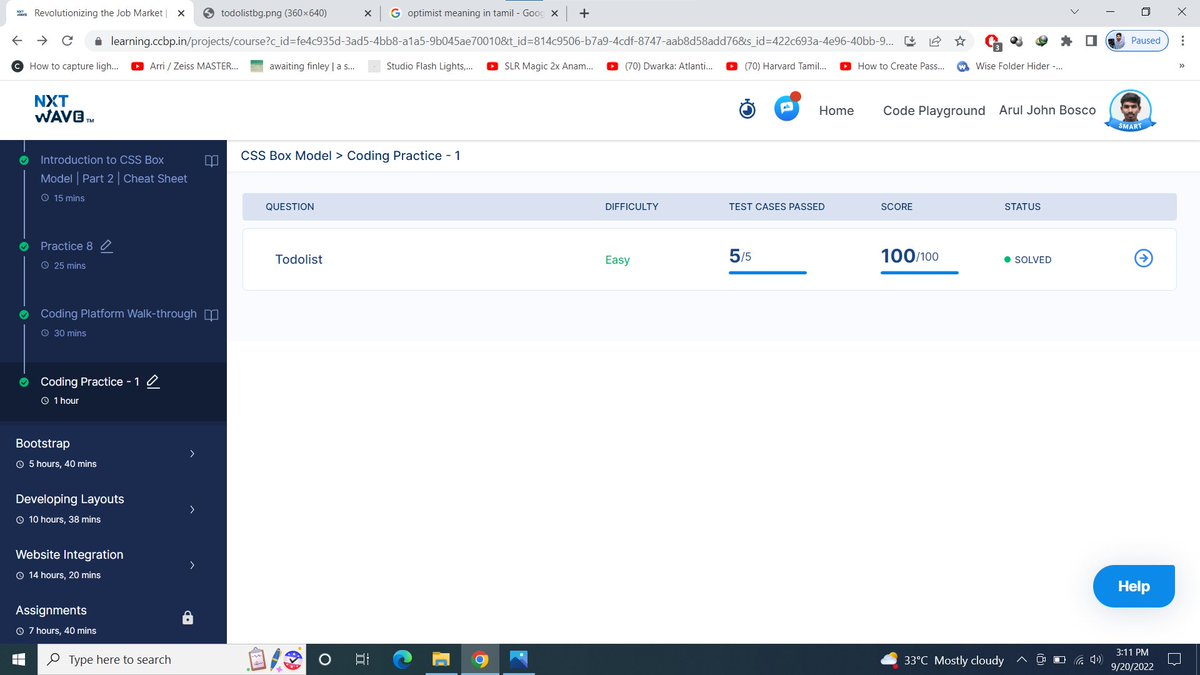Screen dimensions: 1200x675
Task: Open the Todolist question
Action: (x=298, y=259)
